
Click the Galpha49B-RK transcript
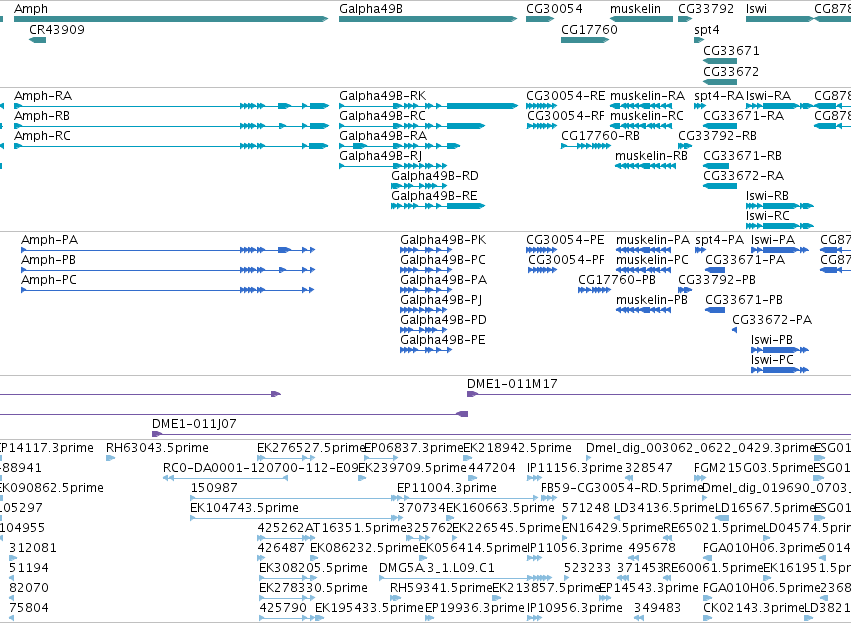[x=428, y=106]
